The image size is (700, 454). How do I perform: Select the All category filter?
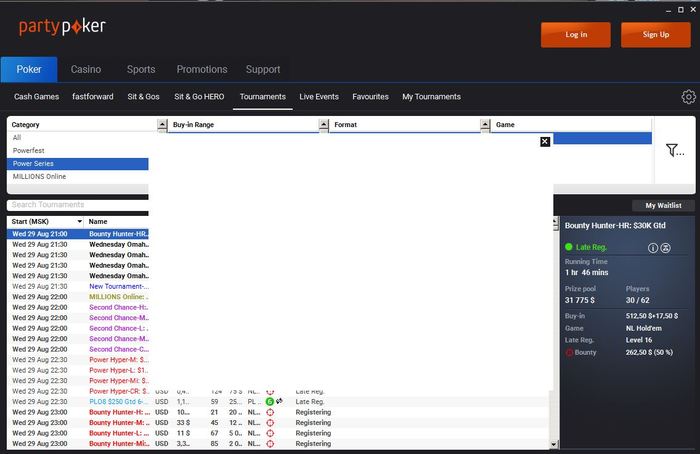78,137
